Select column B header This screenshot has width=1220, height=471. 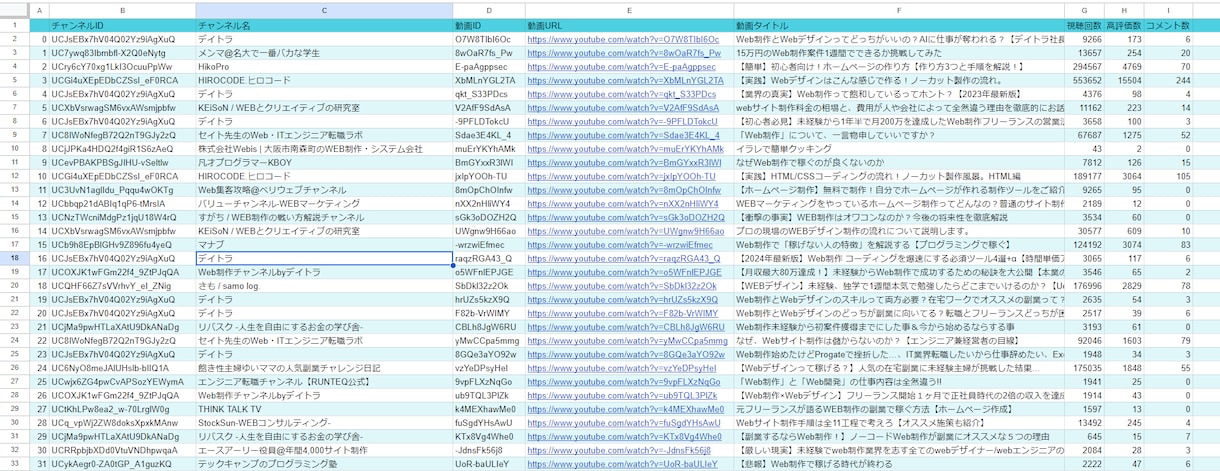pos(122,10)
